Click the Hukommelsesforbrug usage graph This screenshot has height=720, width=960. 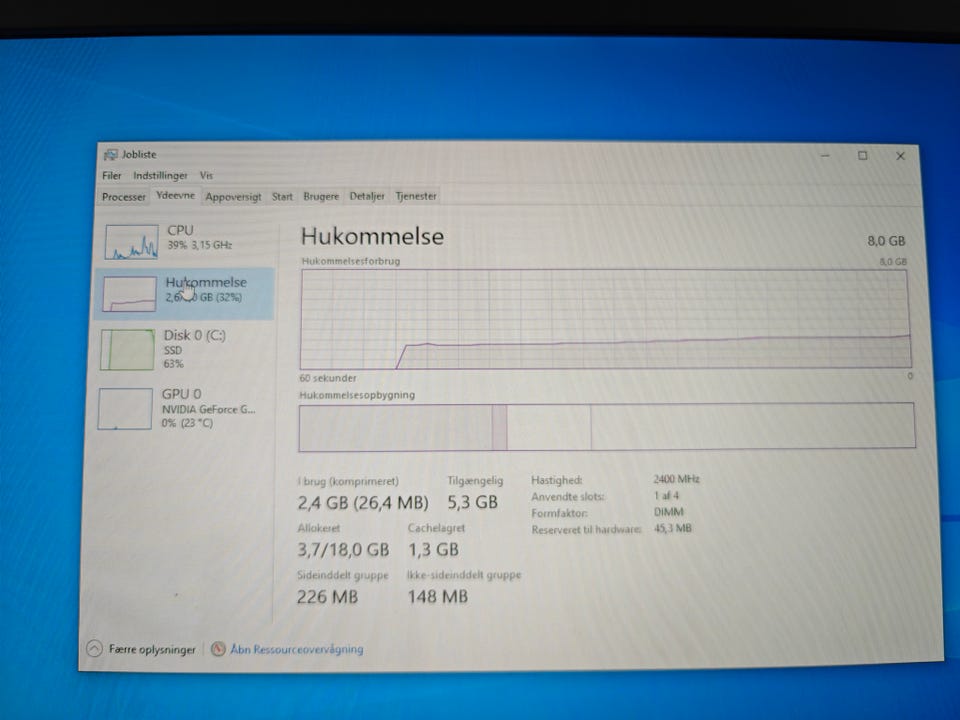[x=606, y=319]
